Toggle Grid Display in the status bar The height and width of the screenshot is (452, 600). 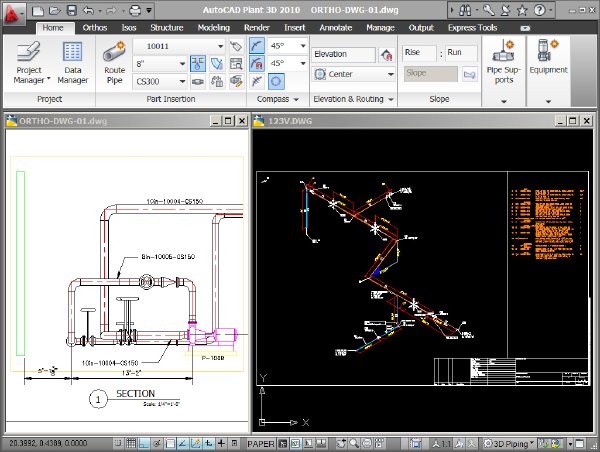tap(131, 444)
